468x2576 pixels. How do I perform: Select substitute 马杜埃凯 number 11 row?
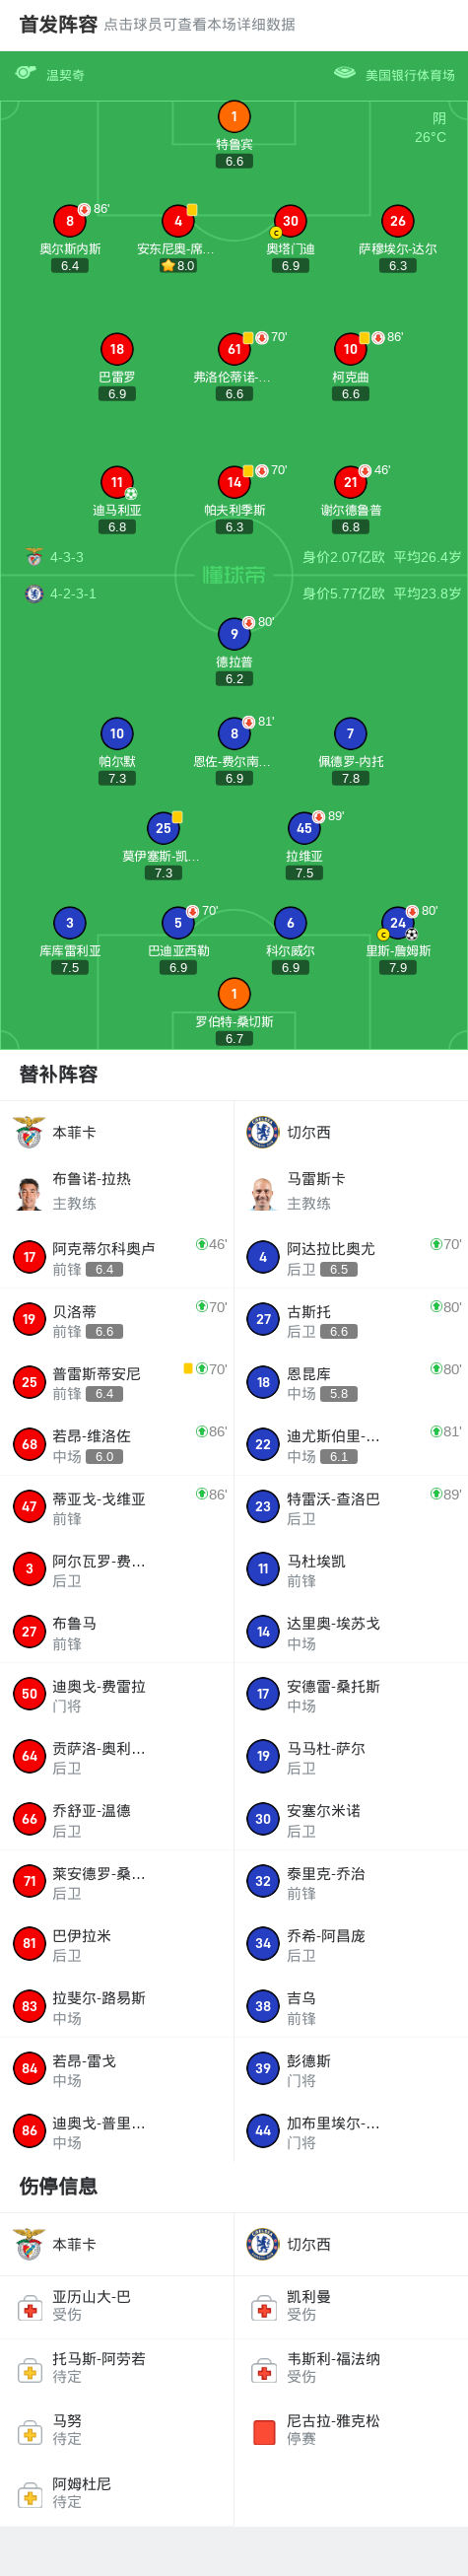pyautogui.click(x=351, y=1569)
